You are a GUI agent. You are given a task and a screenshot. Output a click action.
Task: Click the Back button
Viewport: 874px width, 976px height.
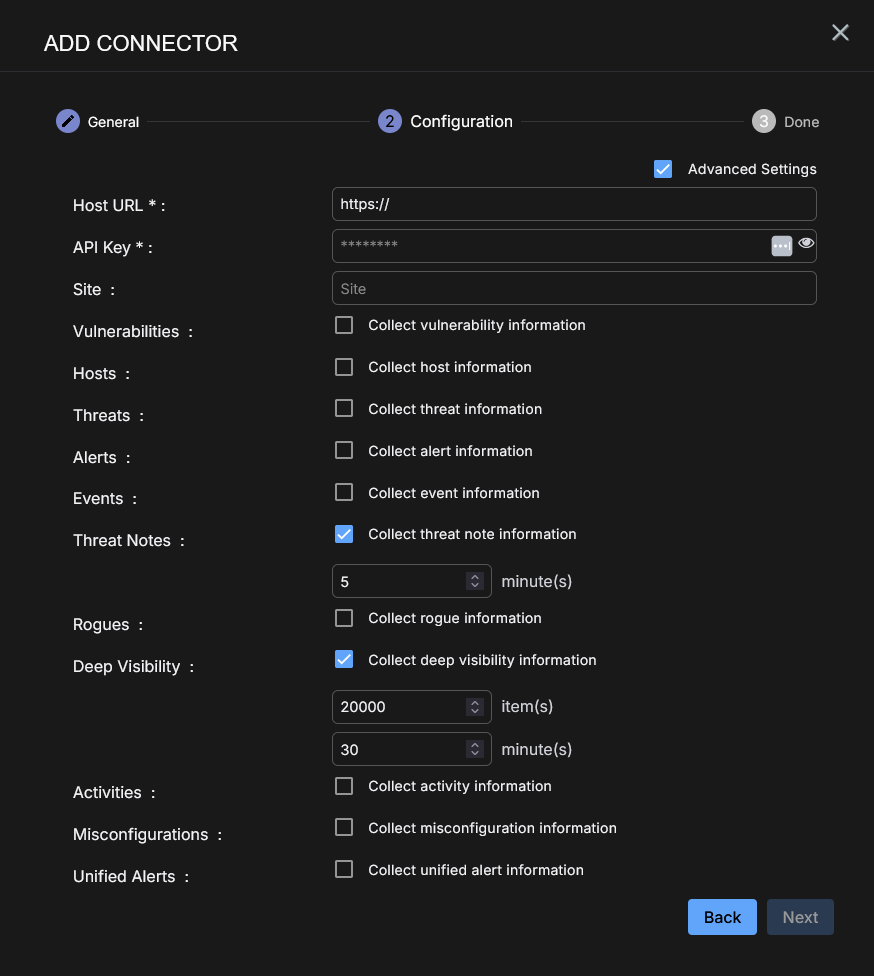click(722, 917)
